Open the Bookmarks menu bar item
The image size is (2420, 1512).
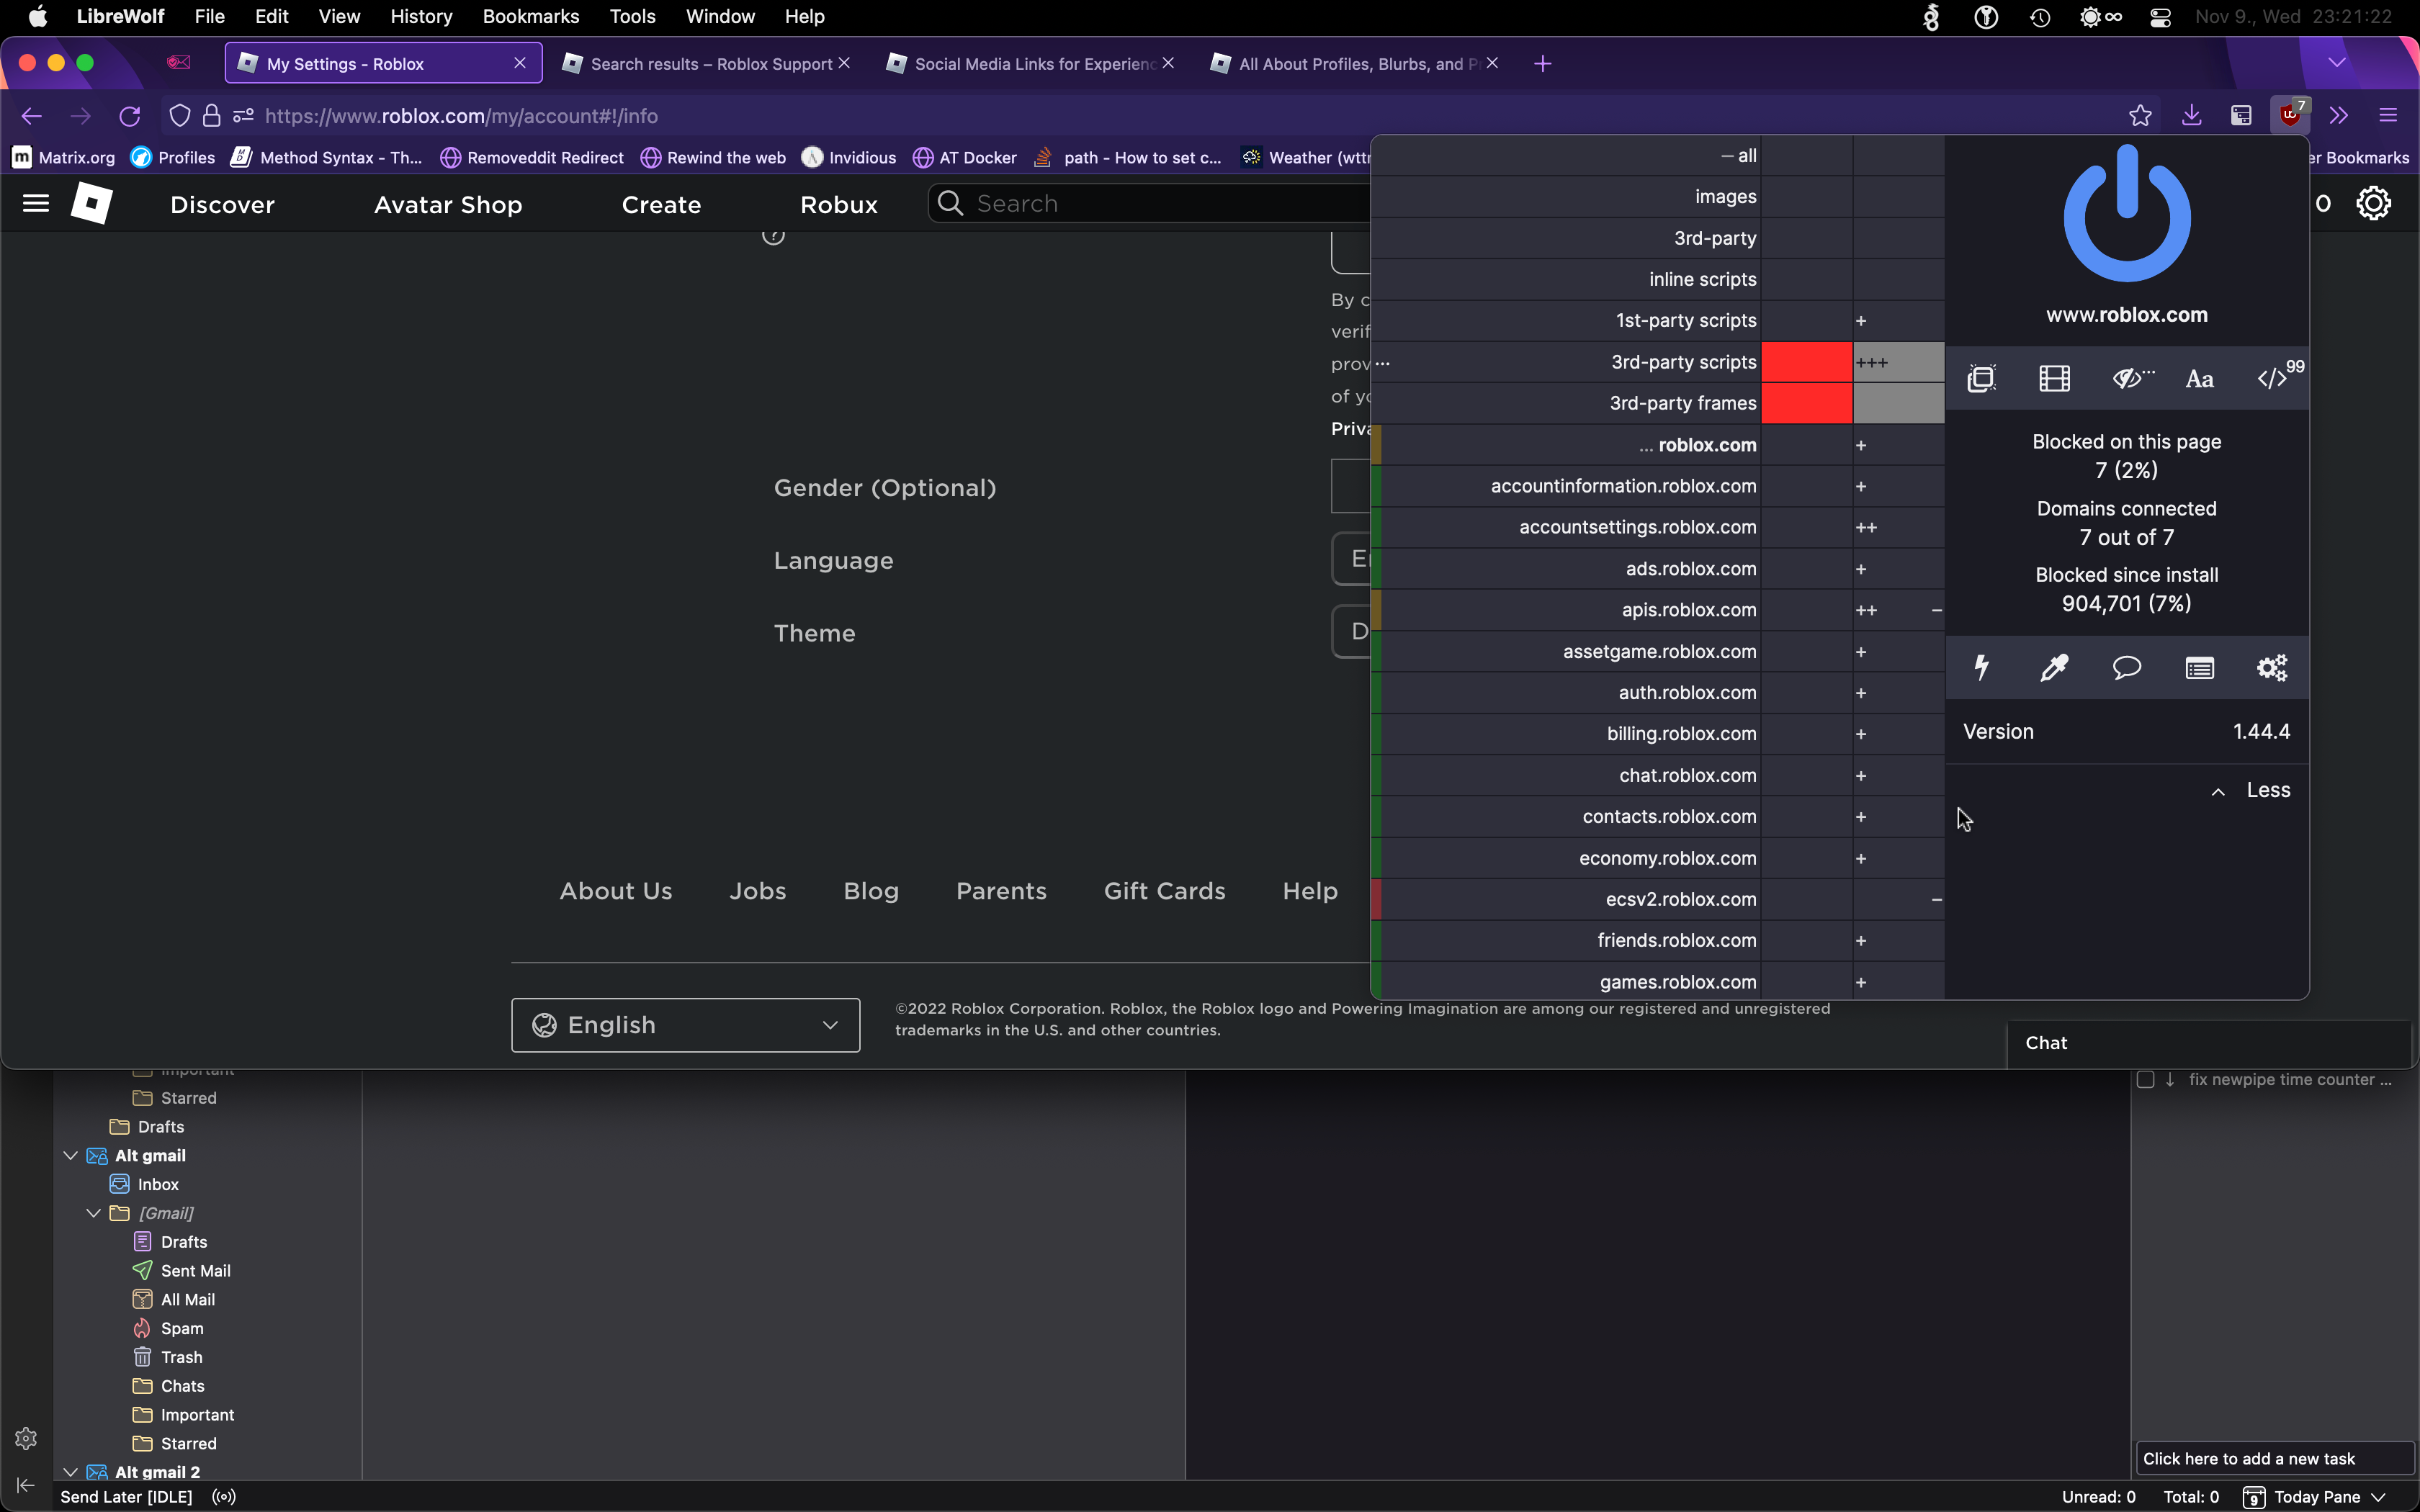pos(530,16)
